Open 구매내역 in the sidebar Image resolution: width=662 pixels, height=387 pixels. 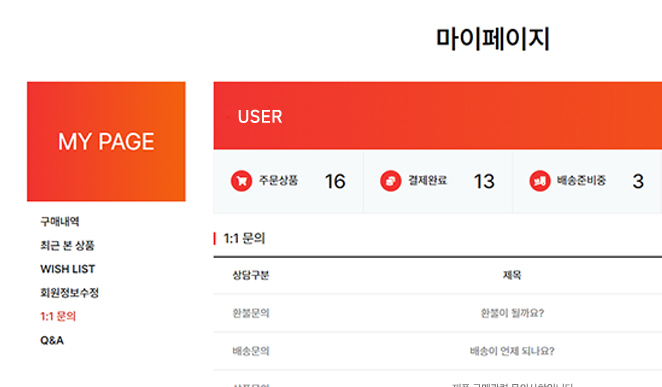coord(60,222)
